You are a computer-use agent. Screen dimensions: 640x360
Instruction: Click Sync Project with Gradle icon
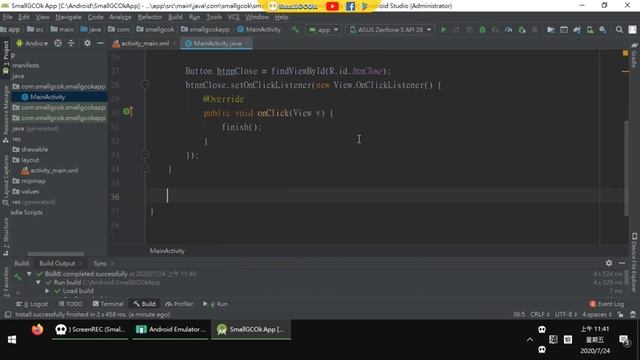577,30
